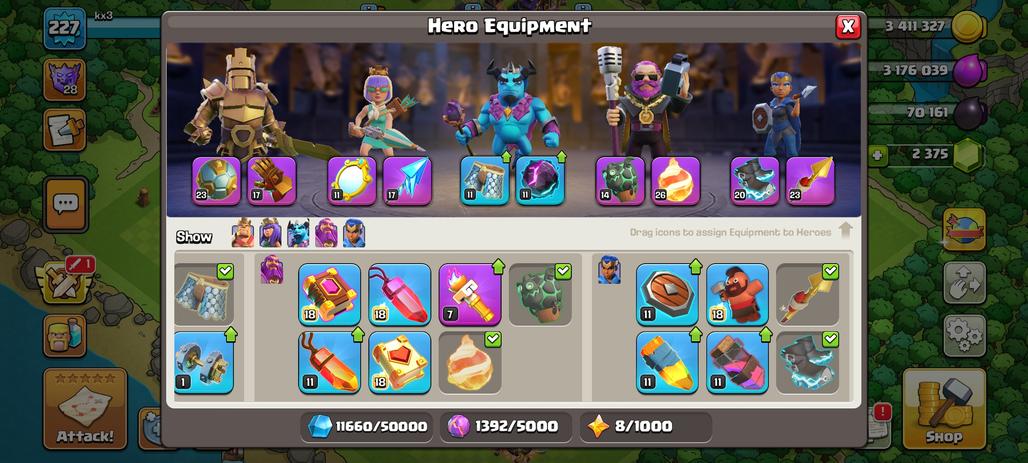Toggle the equipped Electro Boots checkmark item
The image size is (1028, 463).
(808, 363)
